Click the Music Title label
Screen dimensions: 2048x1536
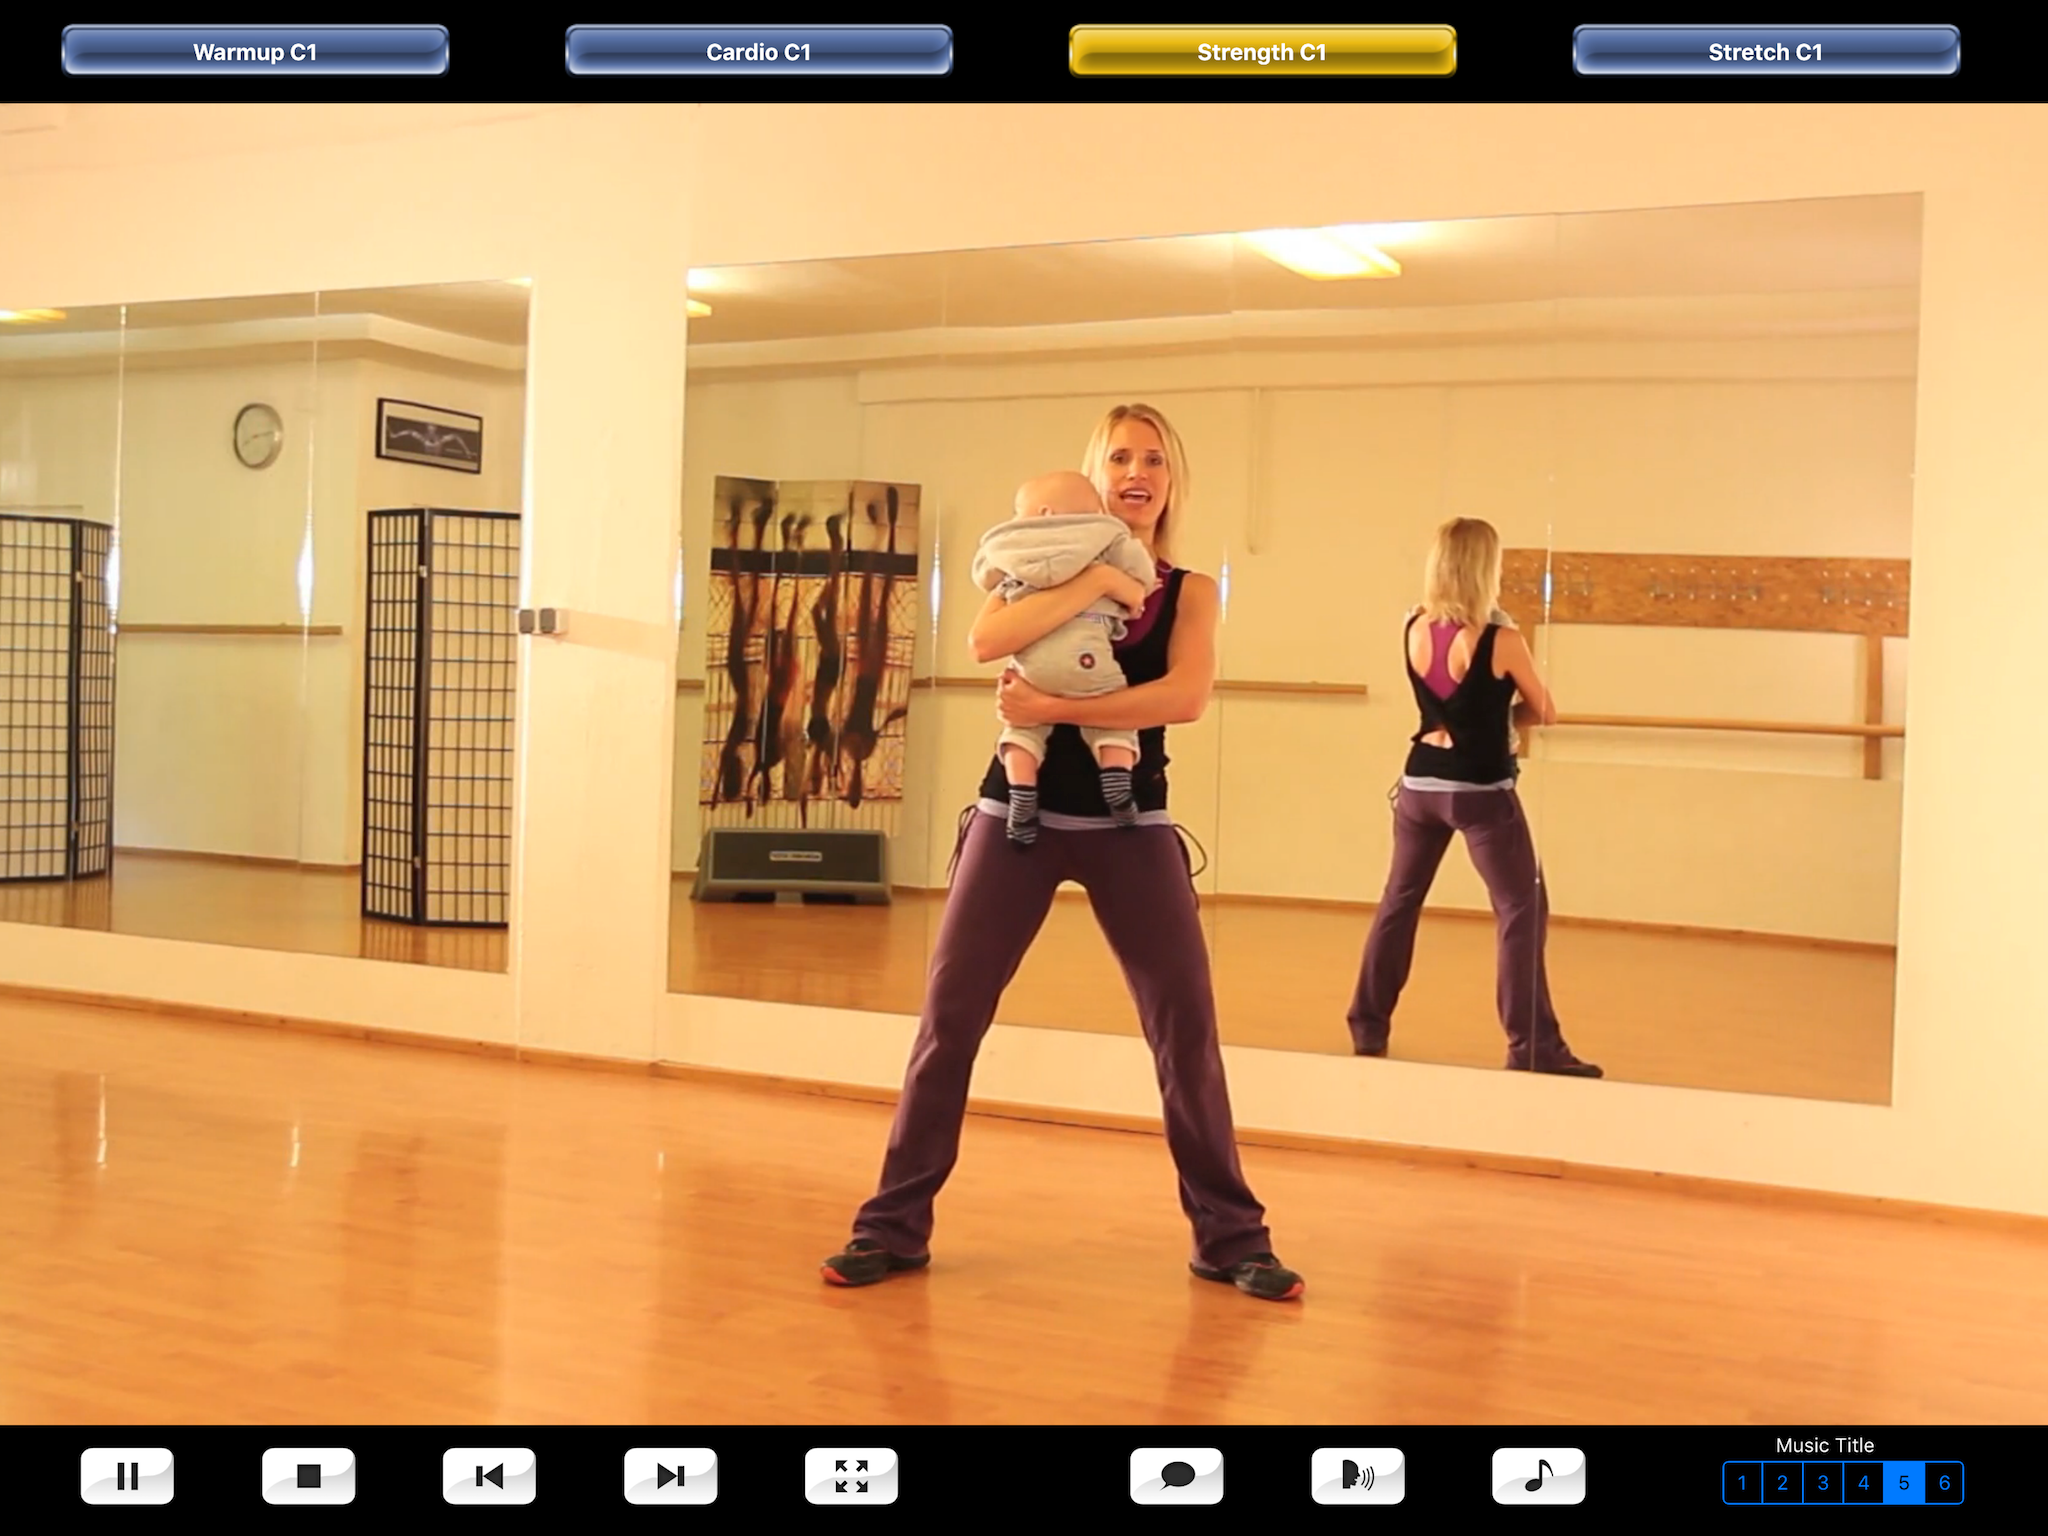[1824, 1445]
